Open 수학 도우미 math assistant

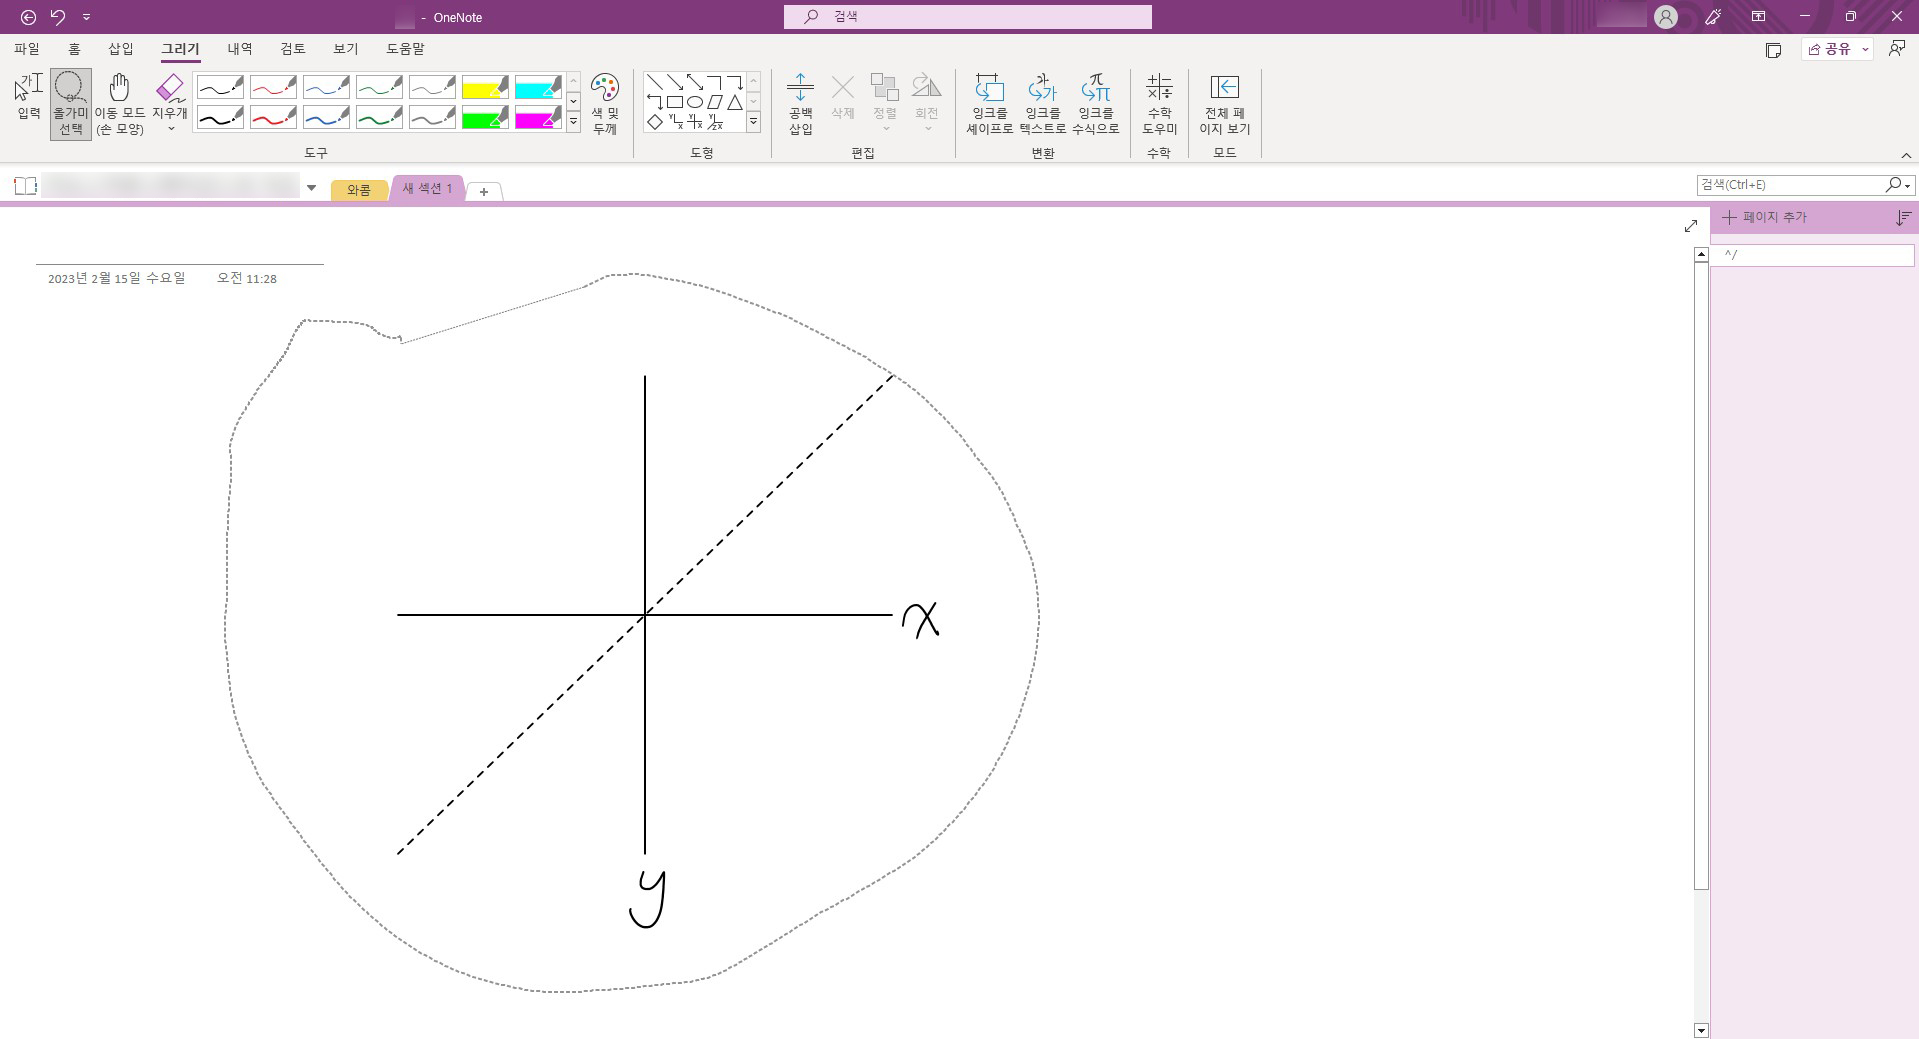pos(1159,104)
